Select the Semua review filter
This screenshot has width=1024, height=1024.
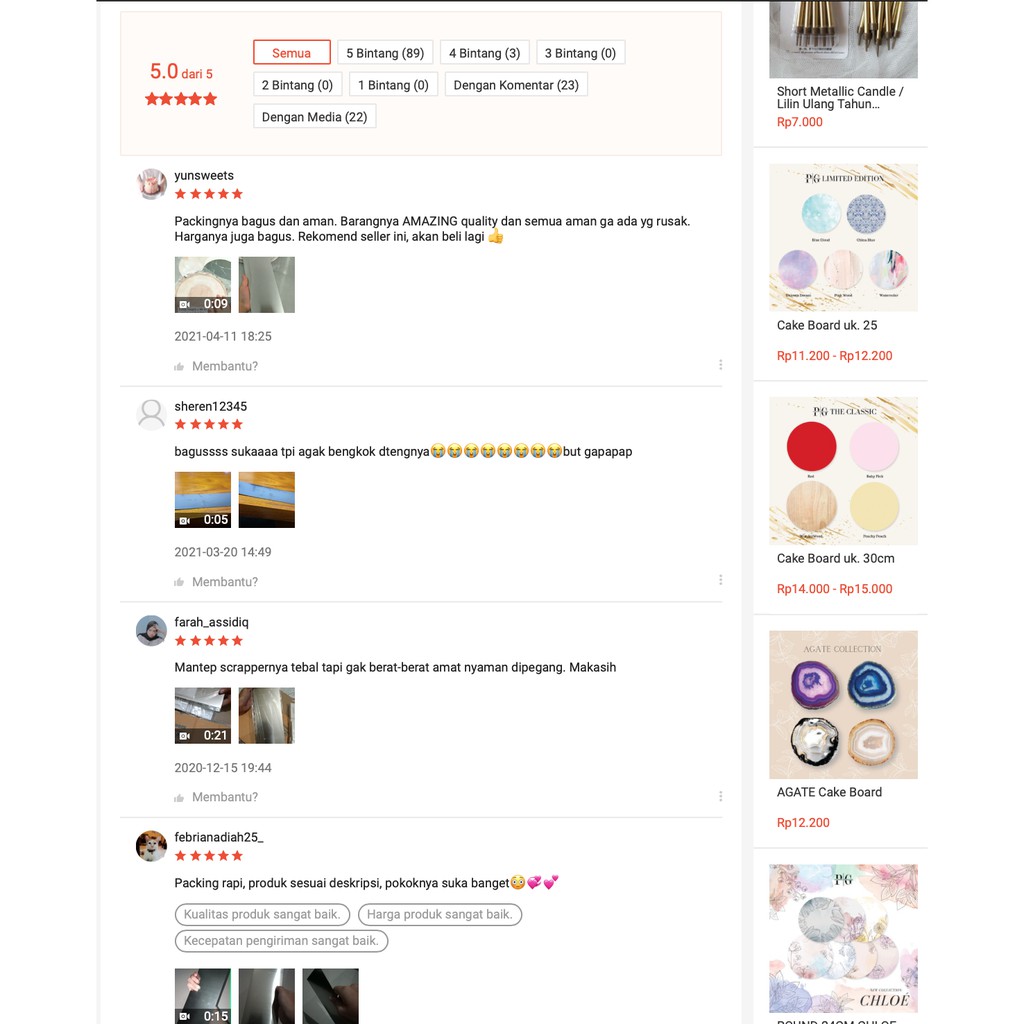tap(292, 53)
